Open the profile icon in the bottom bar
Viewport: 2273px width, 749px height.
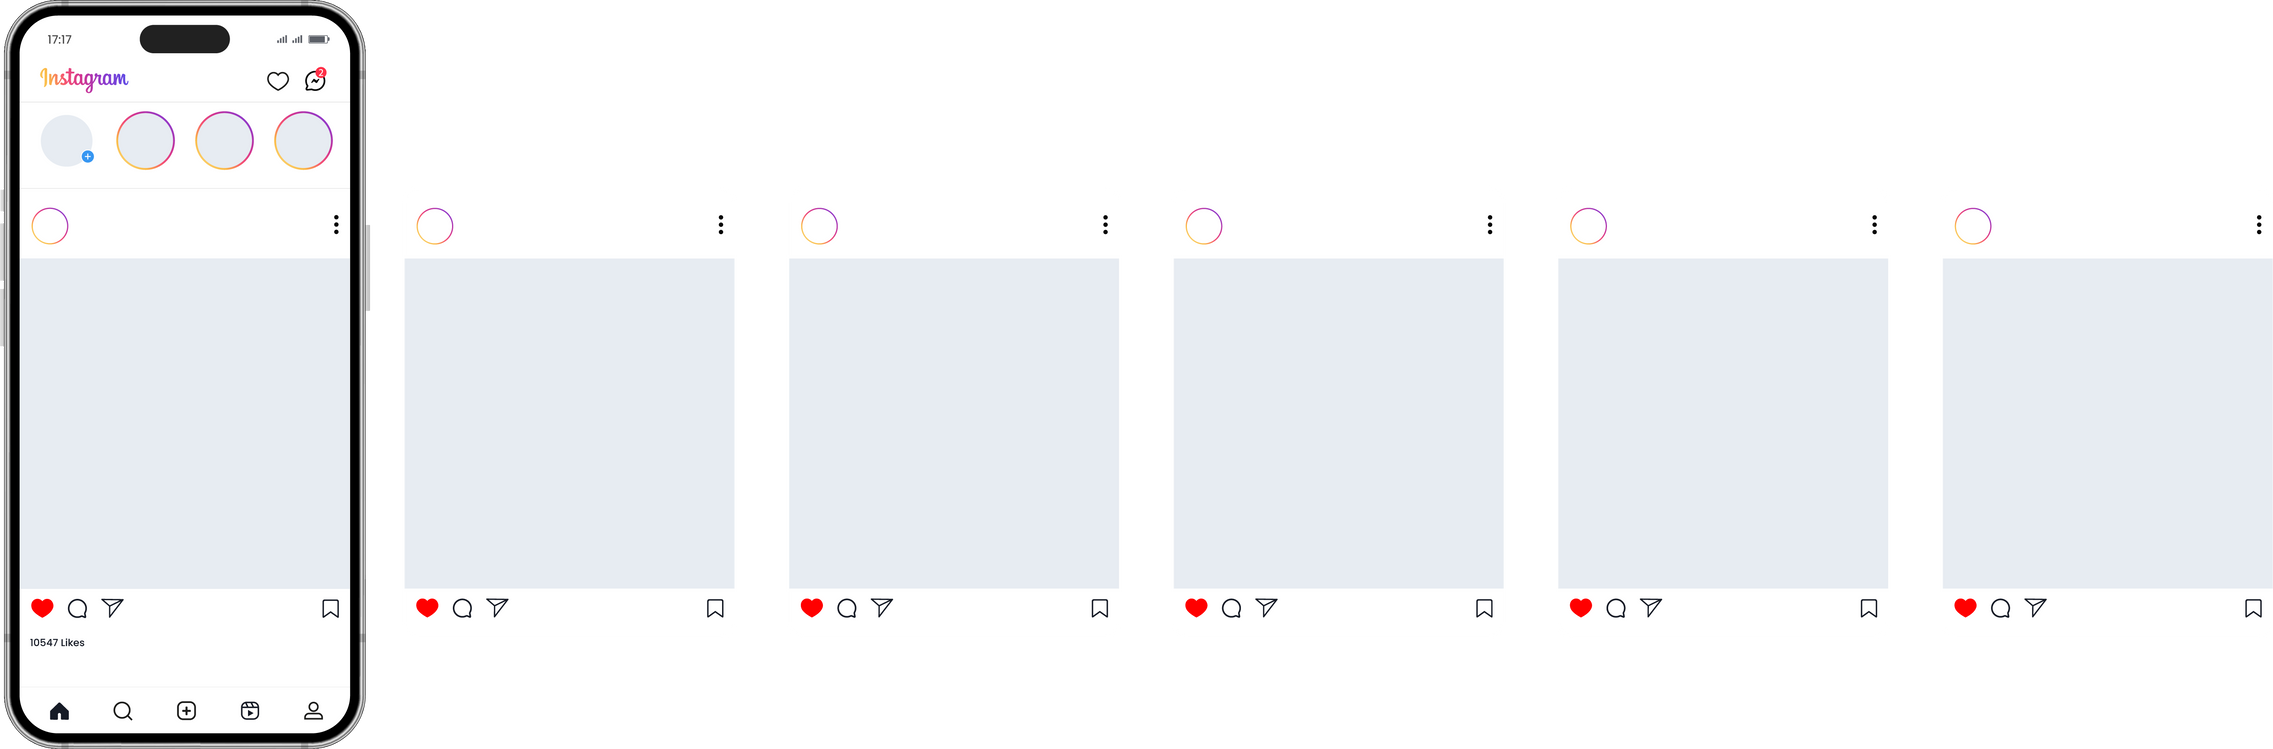point(313,711)
